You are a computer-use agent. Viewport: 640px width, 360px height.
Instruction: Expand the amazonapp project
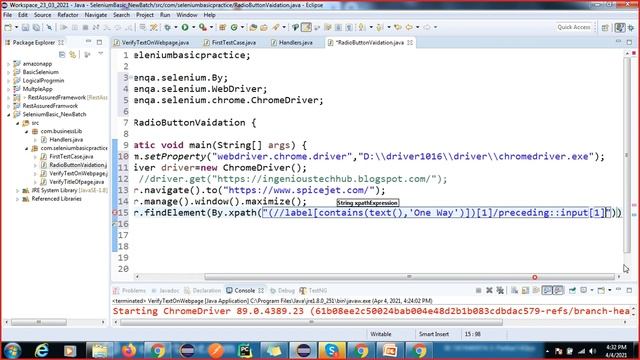click(9, 64)
